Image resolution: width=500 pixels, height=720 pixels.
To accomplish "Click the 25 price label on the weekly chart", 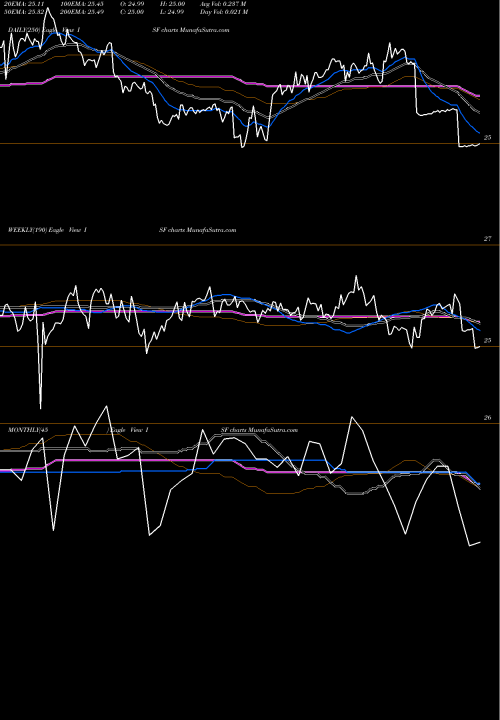I will (488, 340).
